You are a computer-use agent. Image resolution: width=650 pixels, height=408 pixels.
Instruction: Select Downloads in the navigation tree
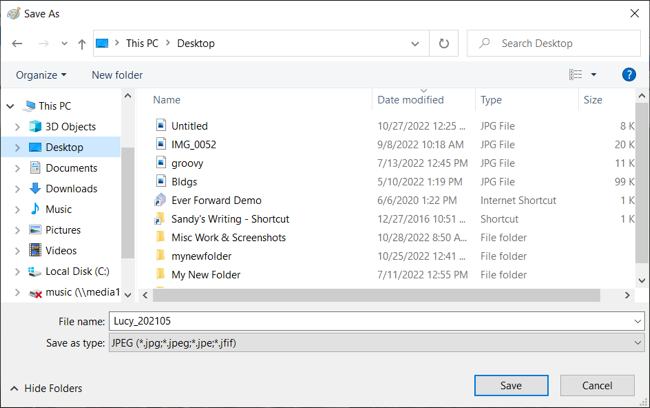pos(71,189)
